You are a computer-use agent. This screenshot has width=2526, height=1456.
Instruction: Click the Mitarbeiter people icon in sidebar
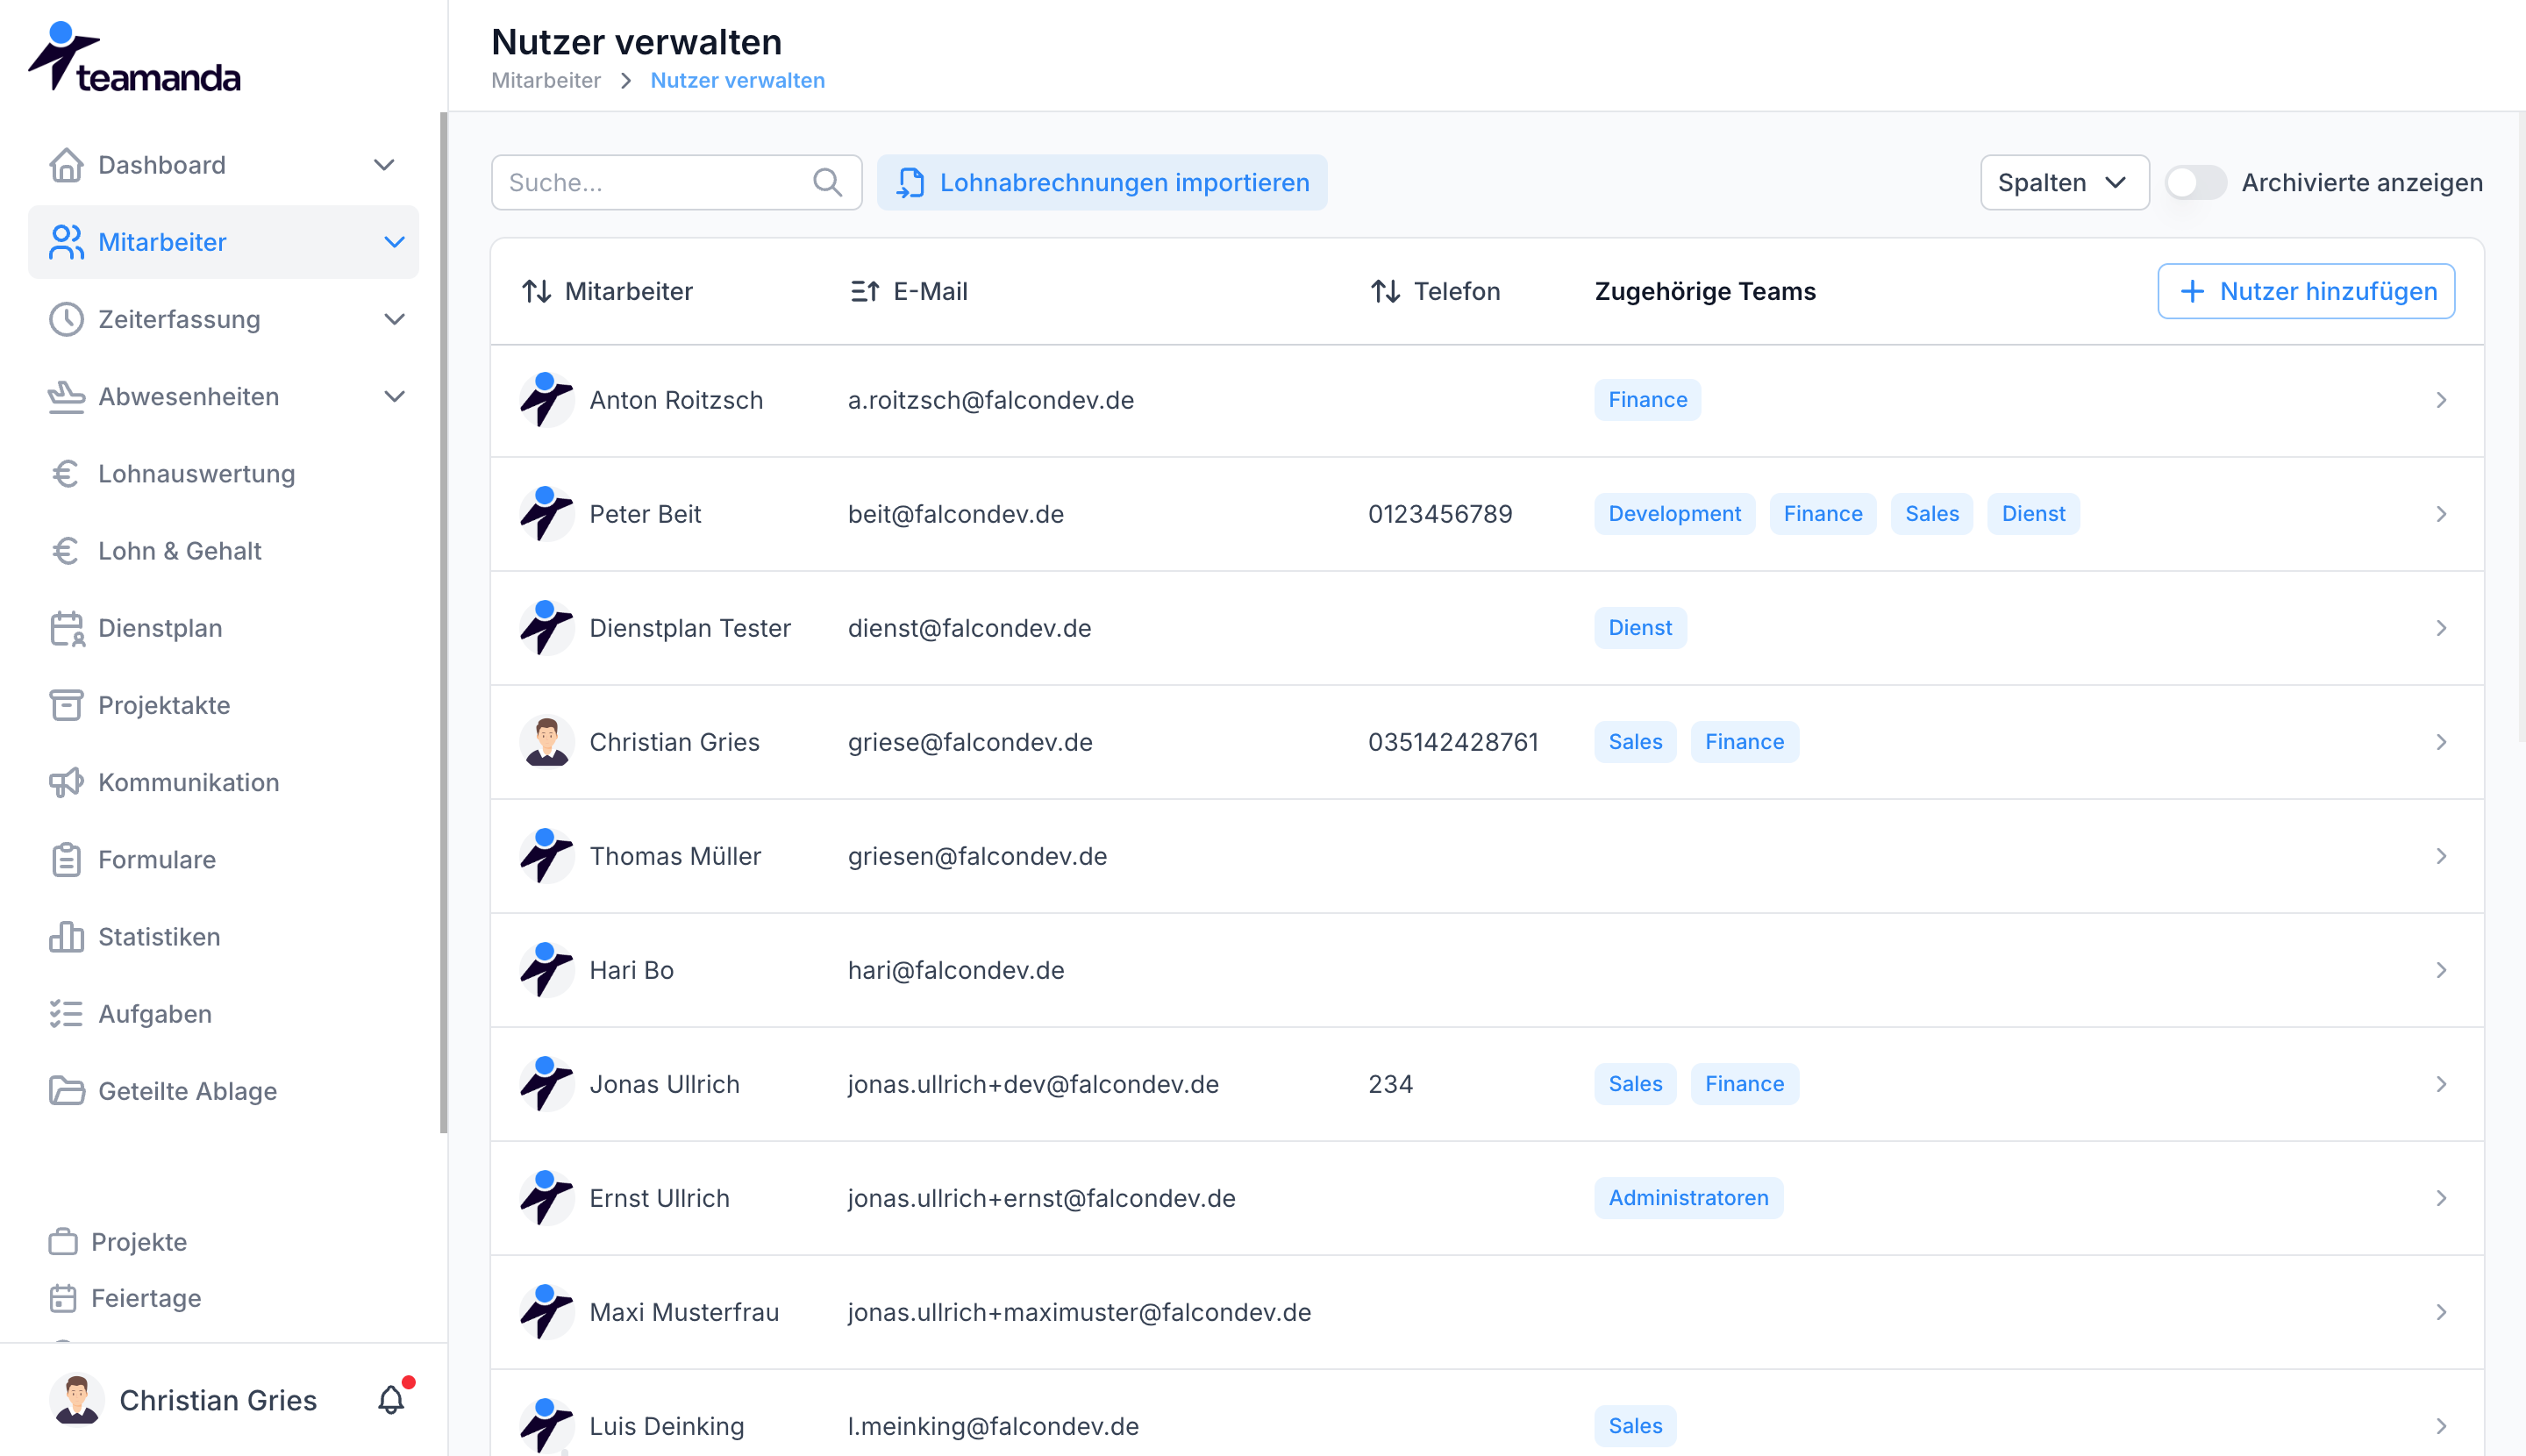click(66, 242)
